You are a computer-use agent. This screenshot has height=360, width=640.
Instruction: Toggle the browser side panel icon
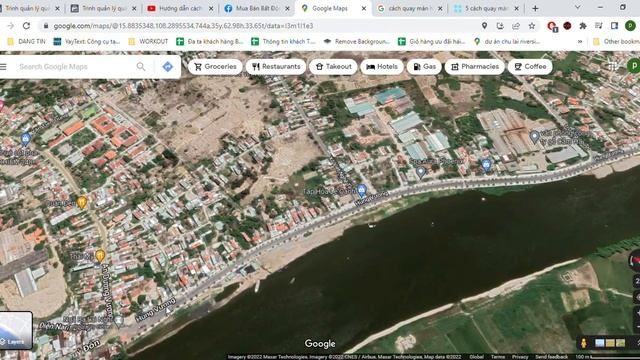pos(614,26)
